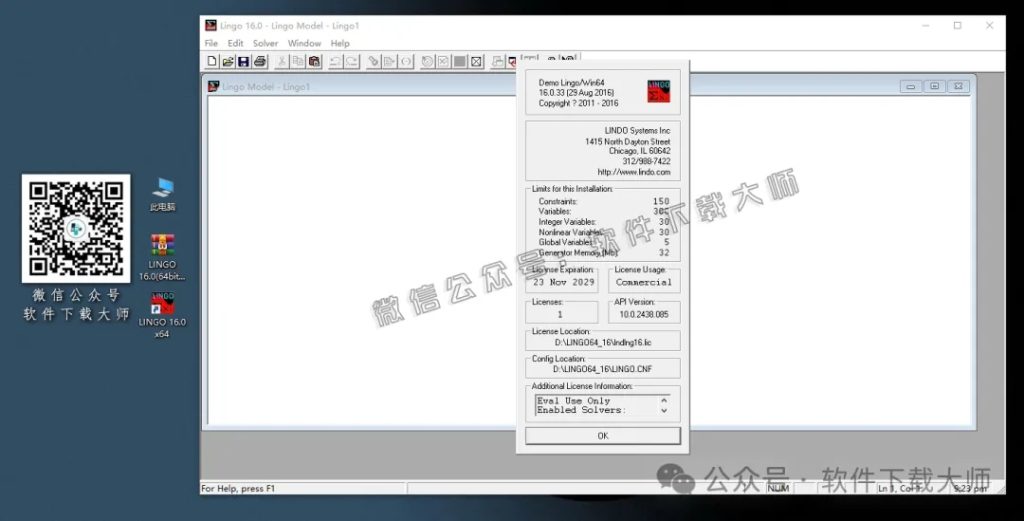Select the 此电脑 desktop icon
The height and width of the screenshot is (521, 1024).
coord(163,195)
